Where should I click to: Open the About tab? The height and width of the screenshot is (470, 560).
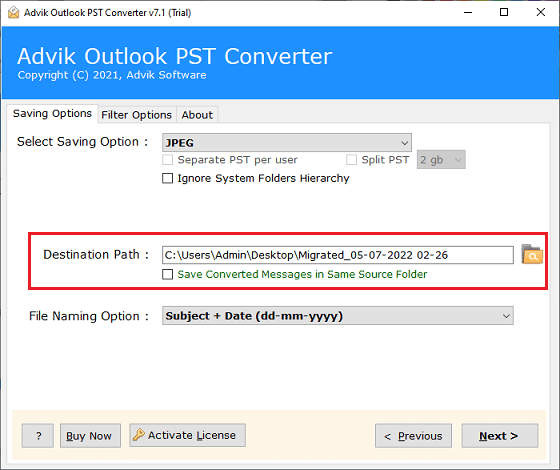pyautogui.click(x=197, y=115)
